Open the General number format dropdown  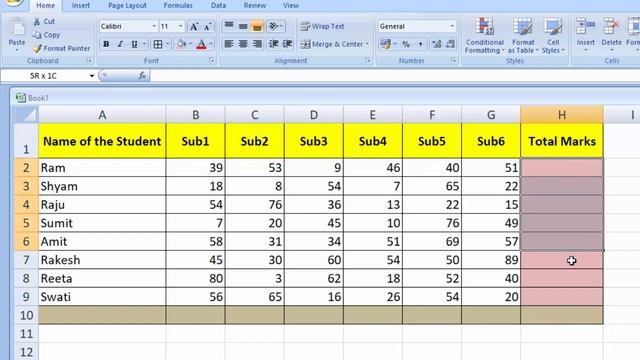452,26
